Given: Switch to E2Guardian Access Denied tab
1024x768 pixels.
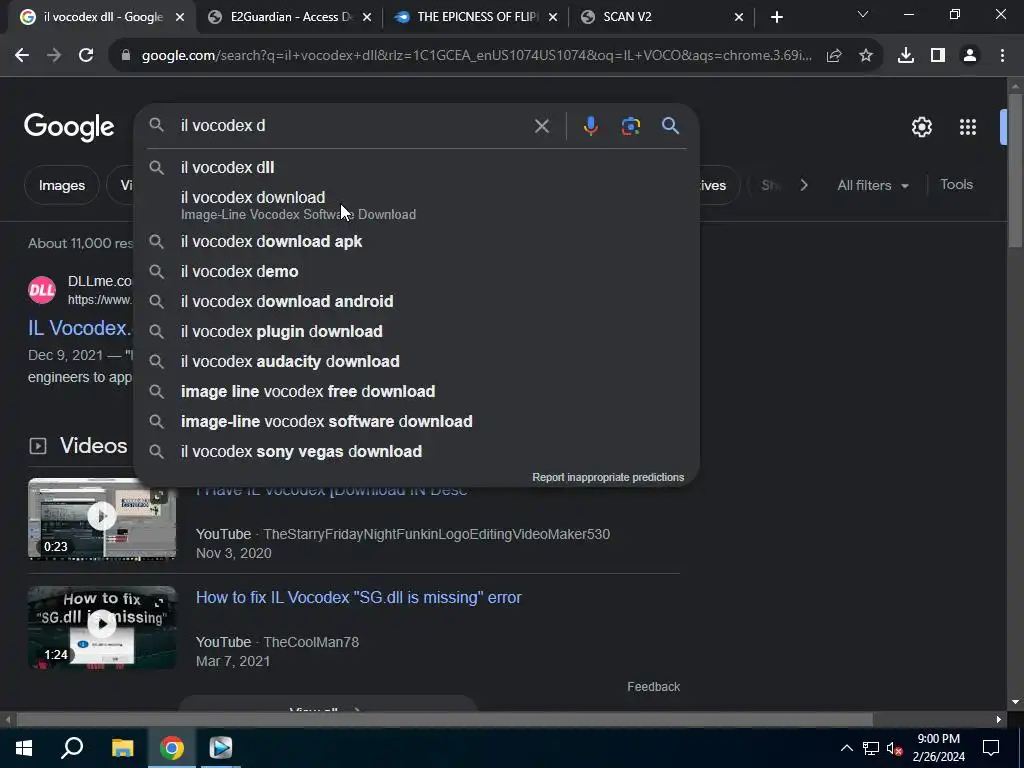Looking at the screenshot, I should [x=291, y=17].
